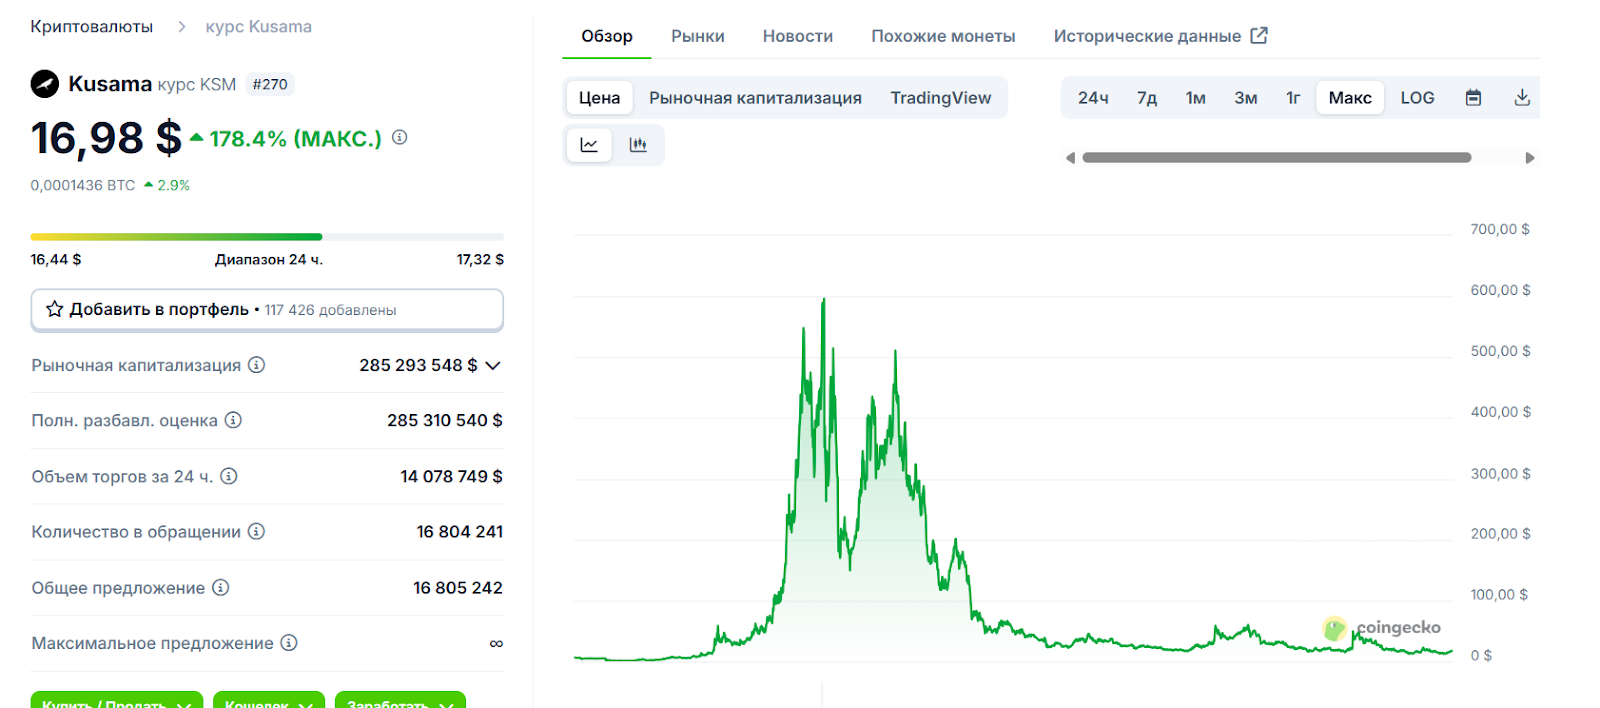Select Рыночная капитализация chart mode
The image size is (1600, 708).
tap(755, 98)
